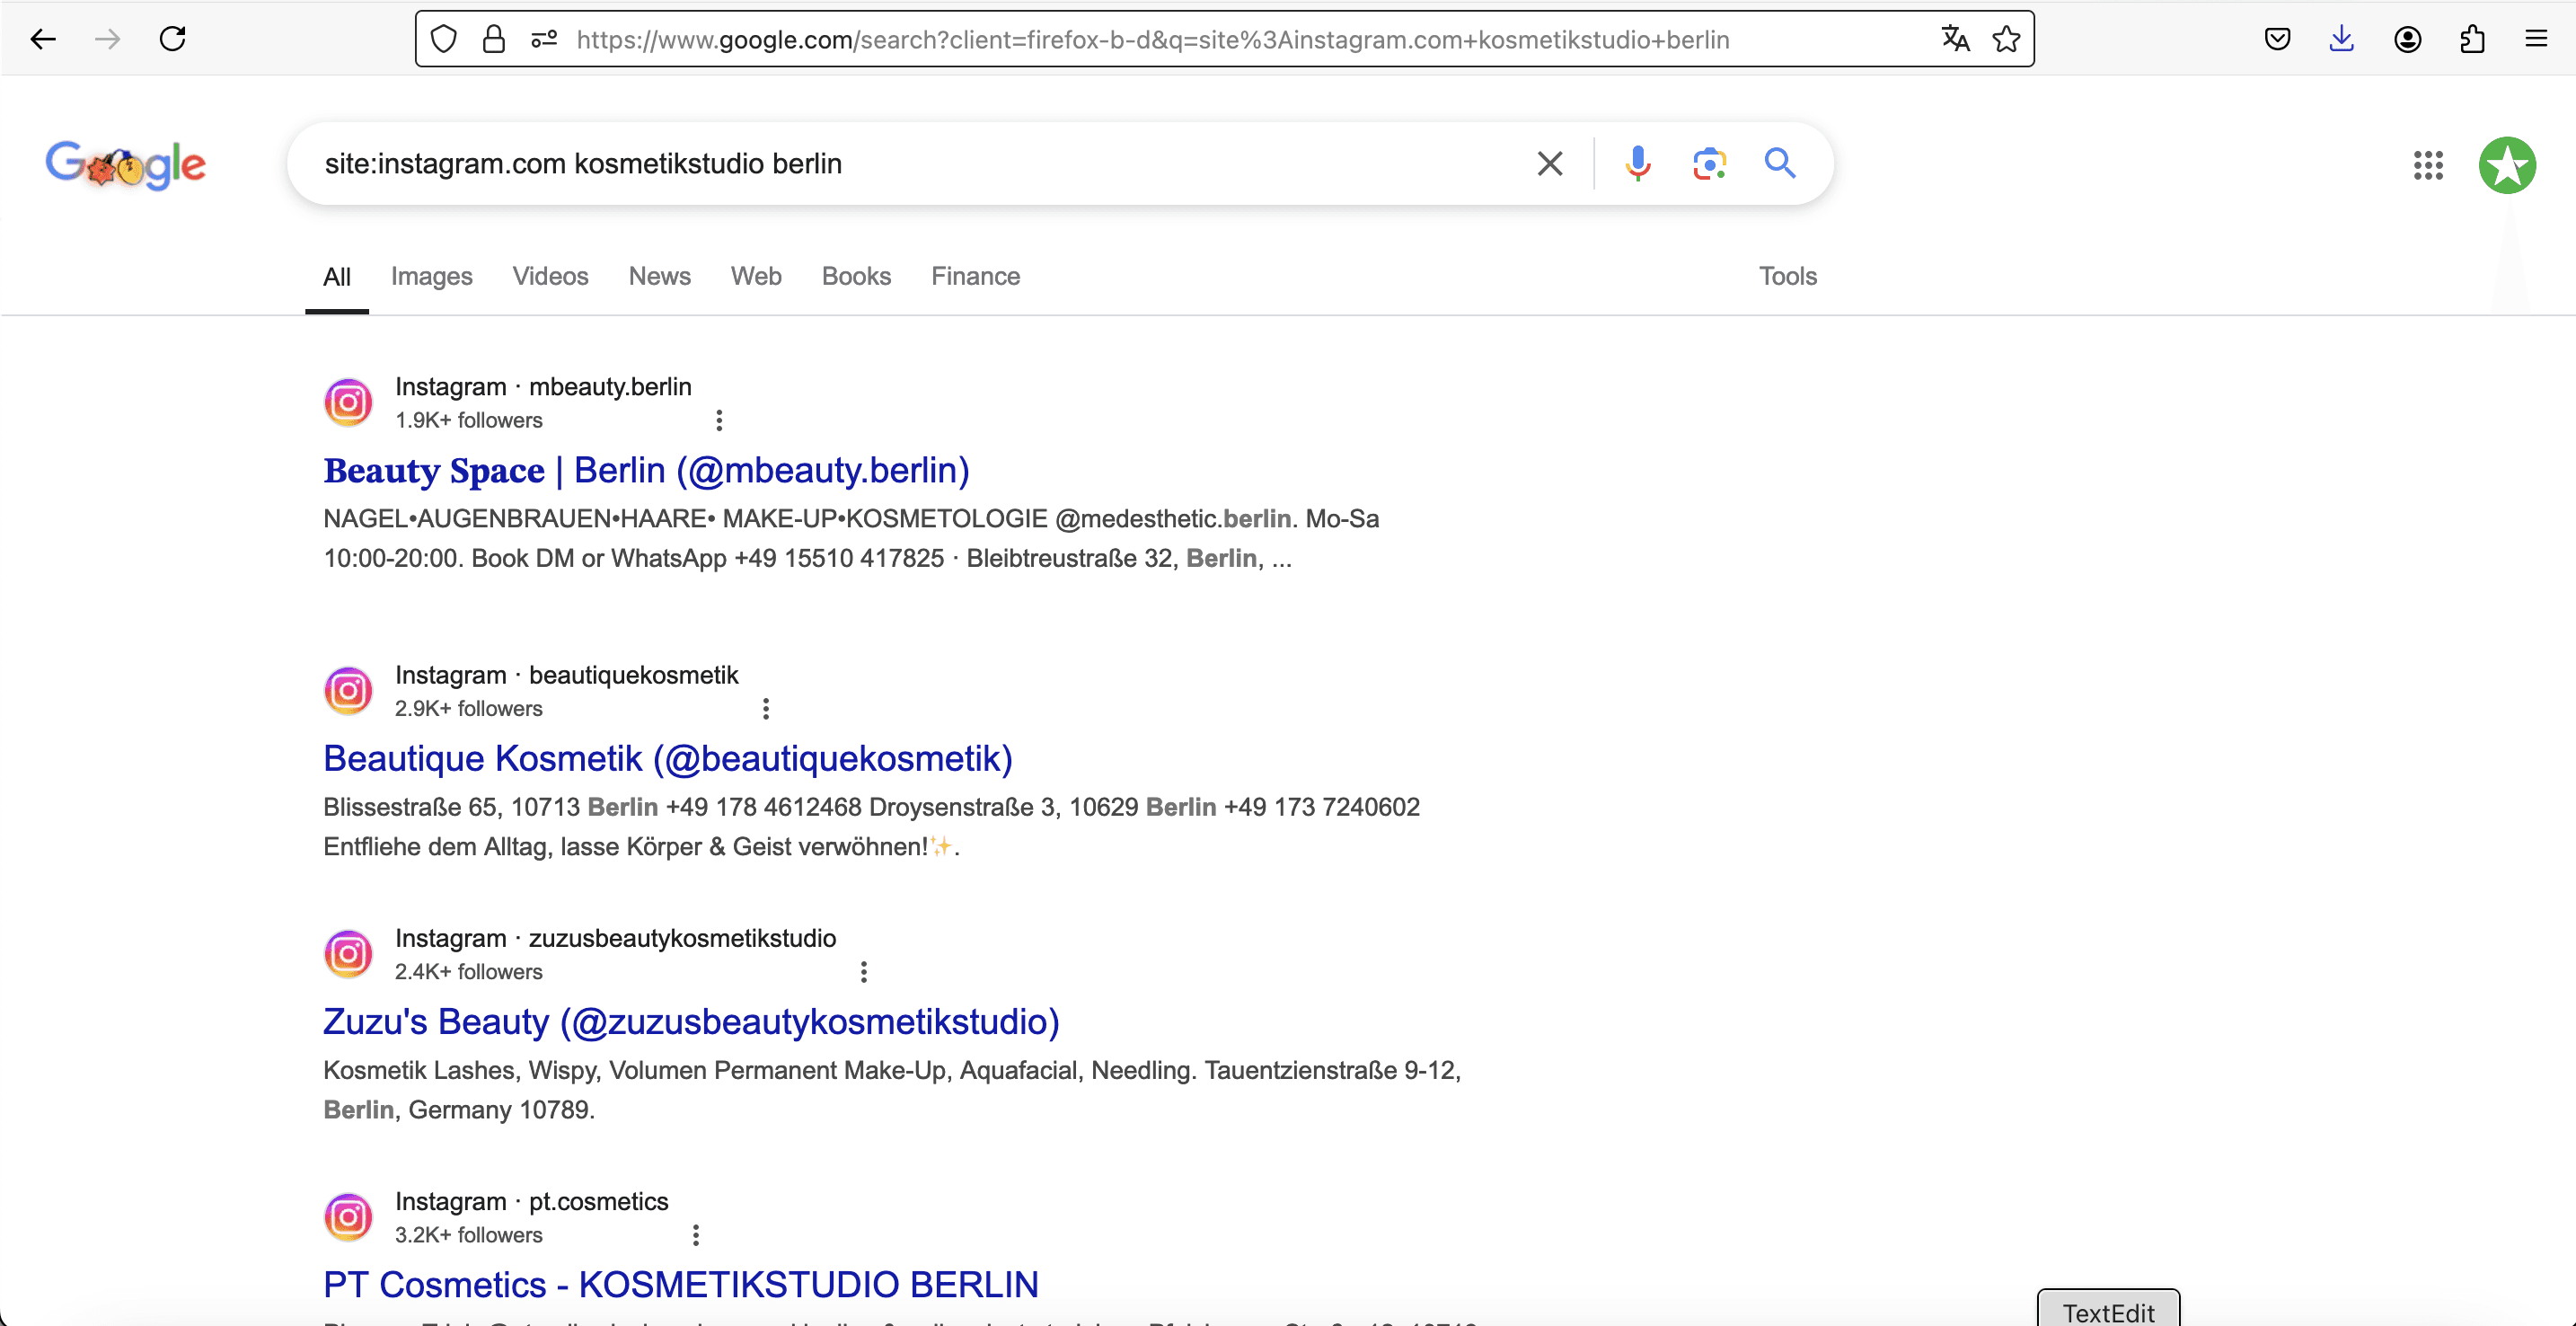Clear the search query with X
Screen dimensions: 2576x1326
(1549, 163)
